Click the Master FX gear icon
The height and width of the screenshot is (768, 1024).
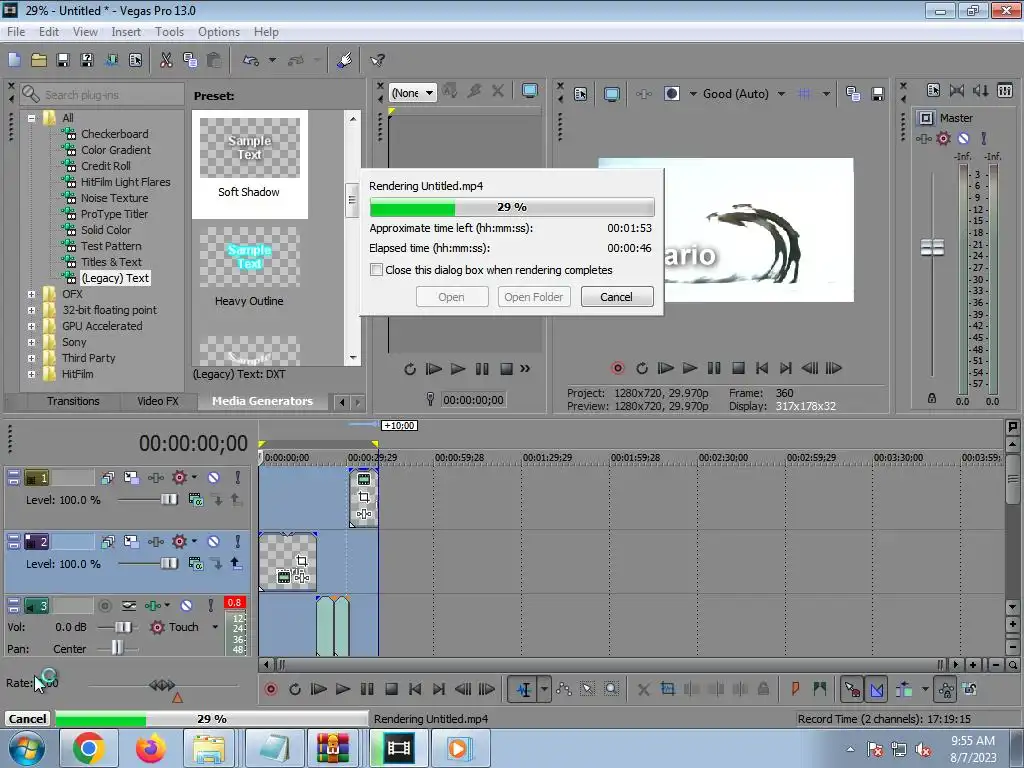tap(943, 138)
